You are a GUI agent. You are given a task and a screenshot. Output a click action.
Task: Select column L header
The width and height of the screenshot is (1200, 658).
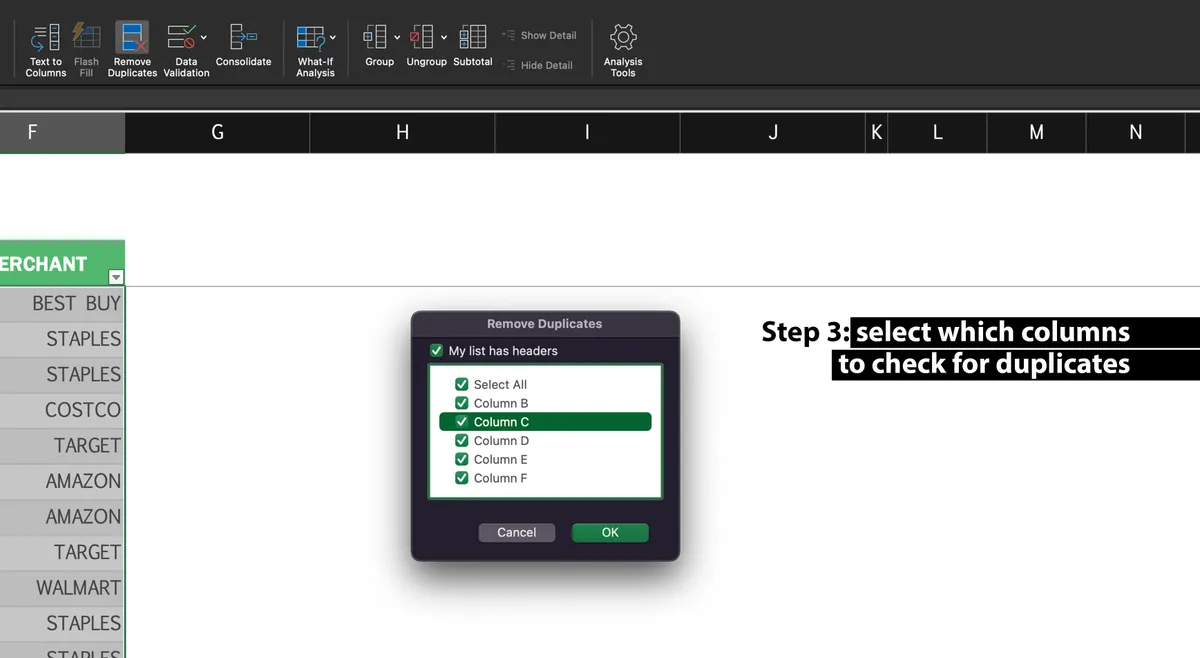937,132
